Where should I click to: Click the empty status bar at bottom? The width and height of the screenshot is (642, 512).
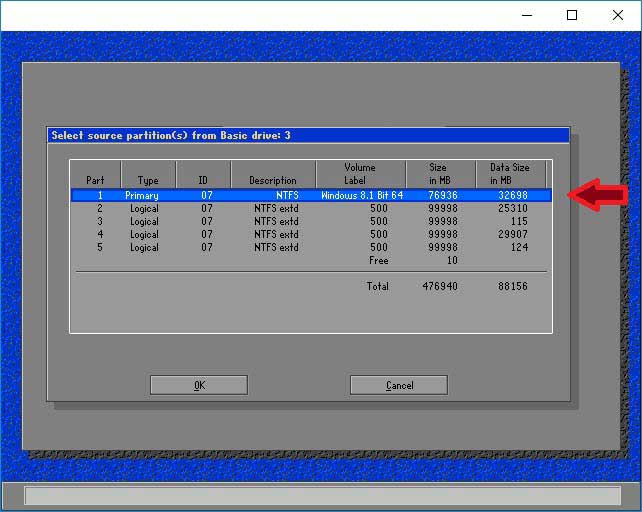(321, 496)
